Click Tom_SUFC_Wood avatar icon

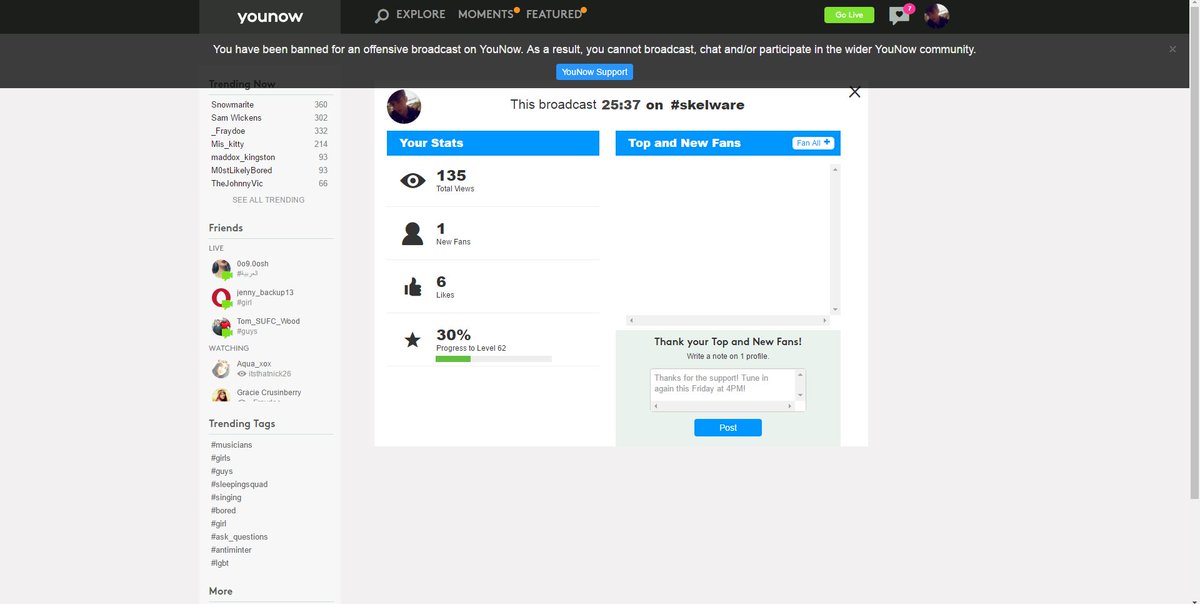pos(221,327)
